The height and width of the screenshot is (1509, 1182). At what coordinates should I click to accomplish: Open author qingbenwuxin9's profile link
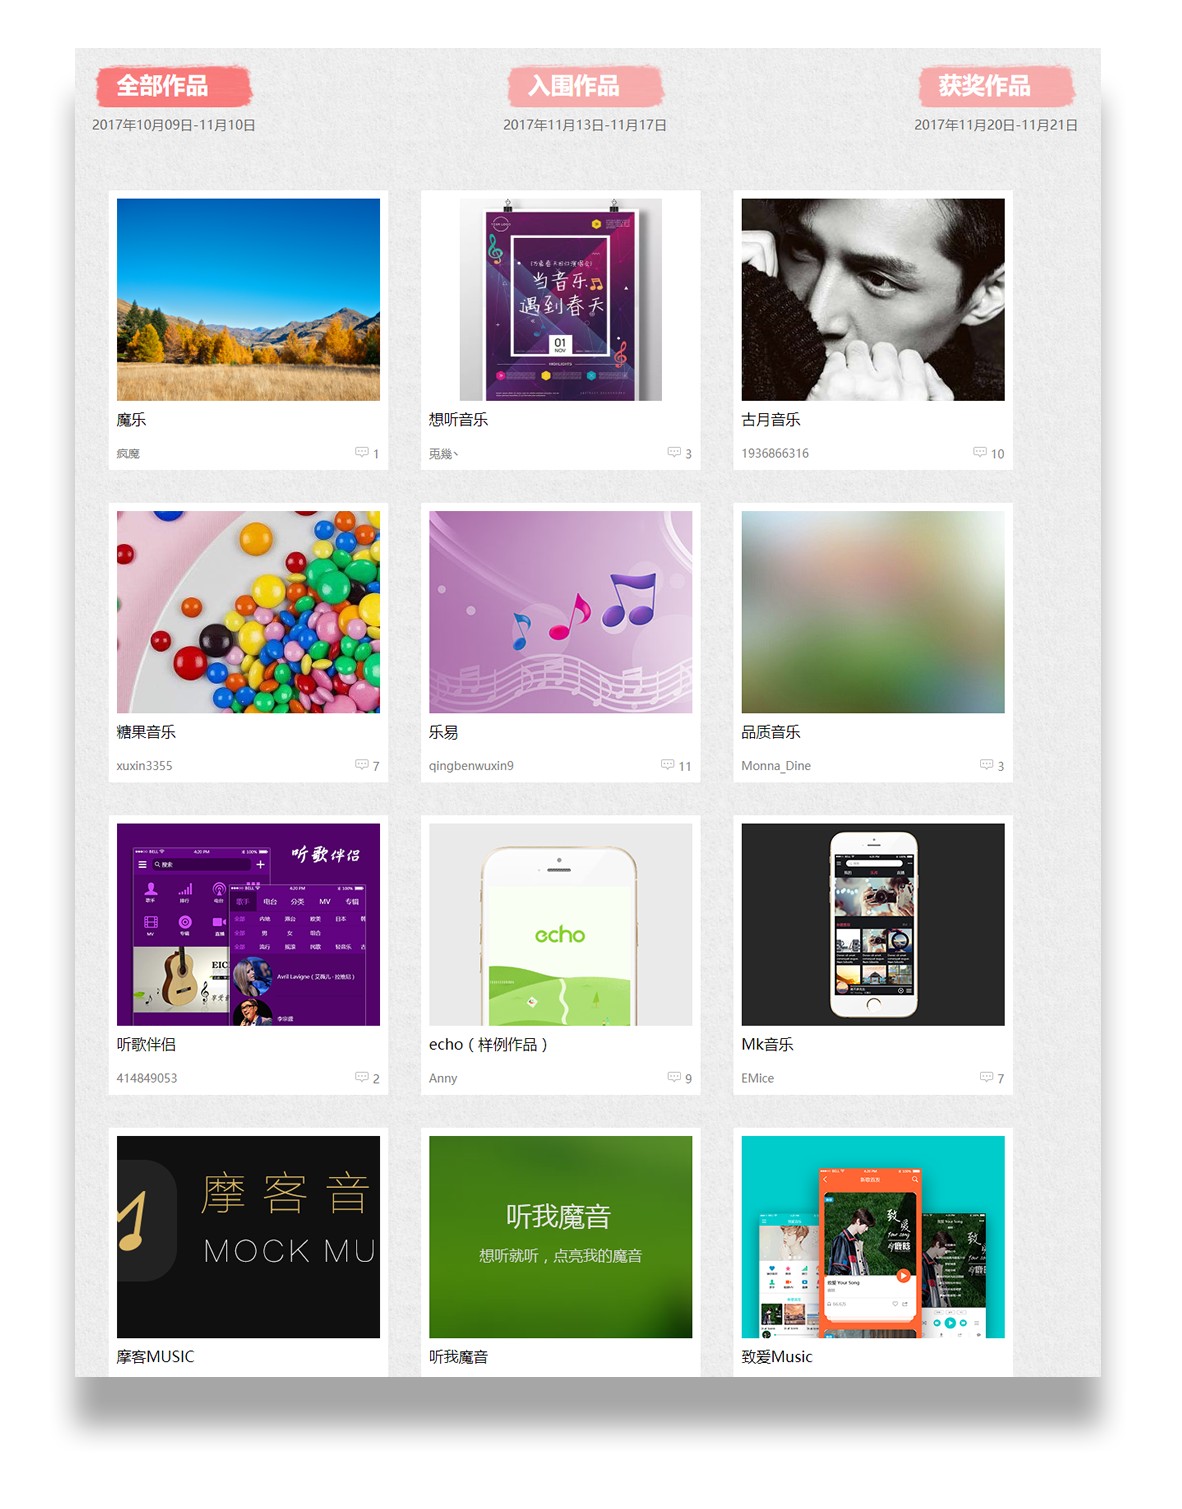tap(471, 766)
